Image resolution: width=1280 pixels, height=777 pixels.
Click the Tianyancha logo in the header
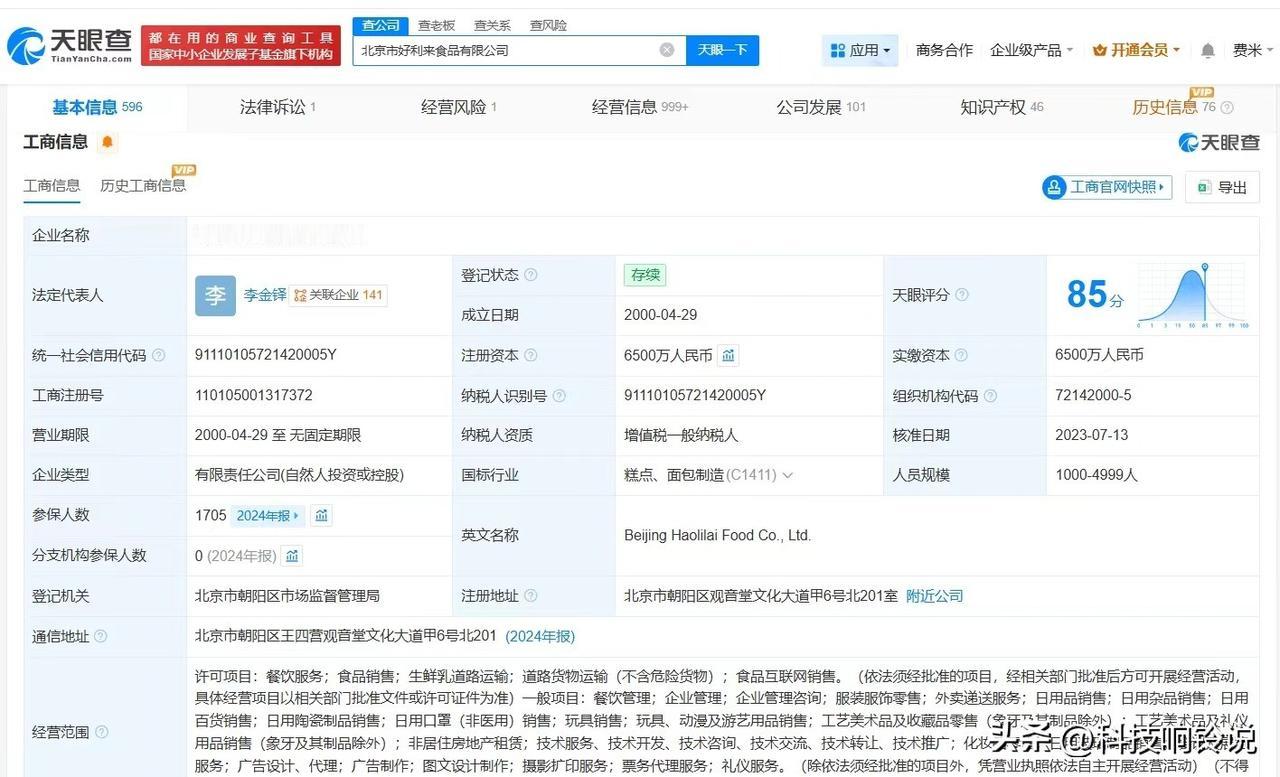70,45
